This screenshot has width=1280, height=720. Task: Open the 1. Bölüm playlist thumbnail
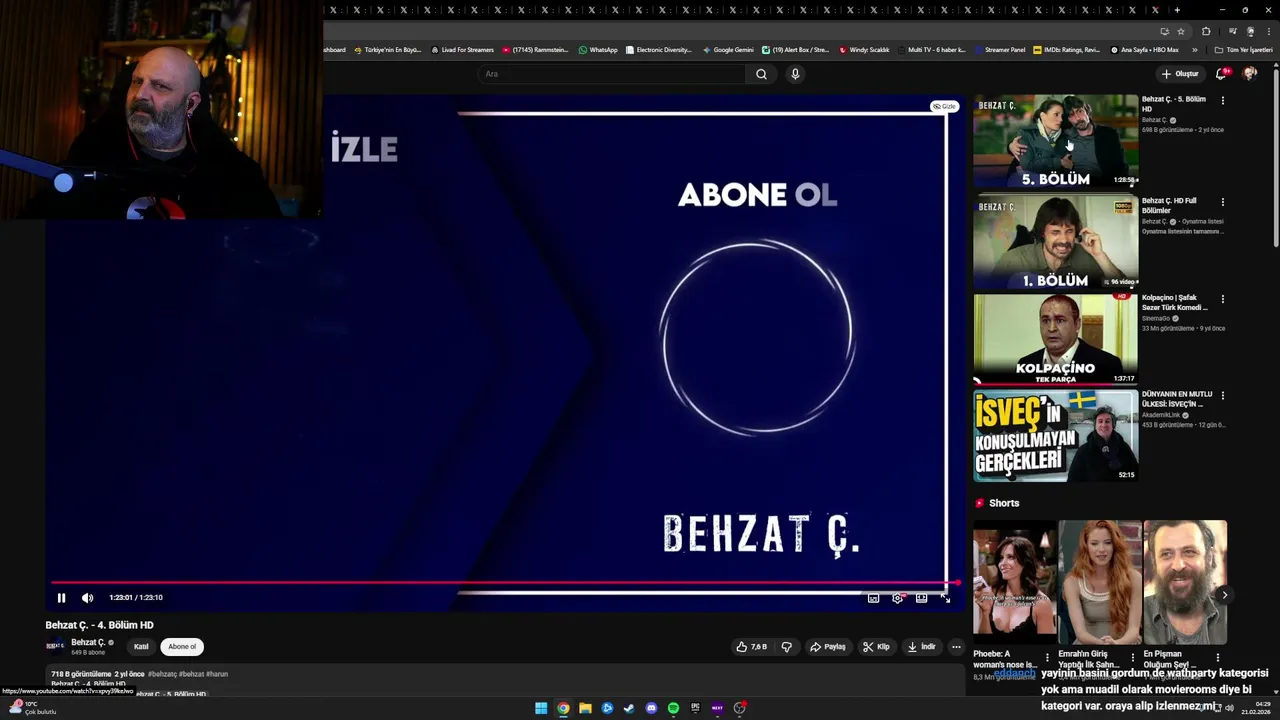point(1055,241)
